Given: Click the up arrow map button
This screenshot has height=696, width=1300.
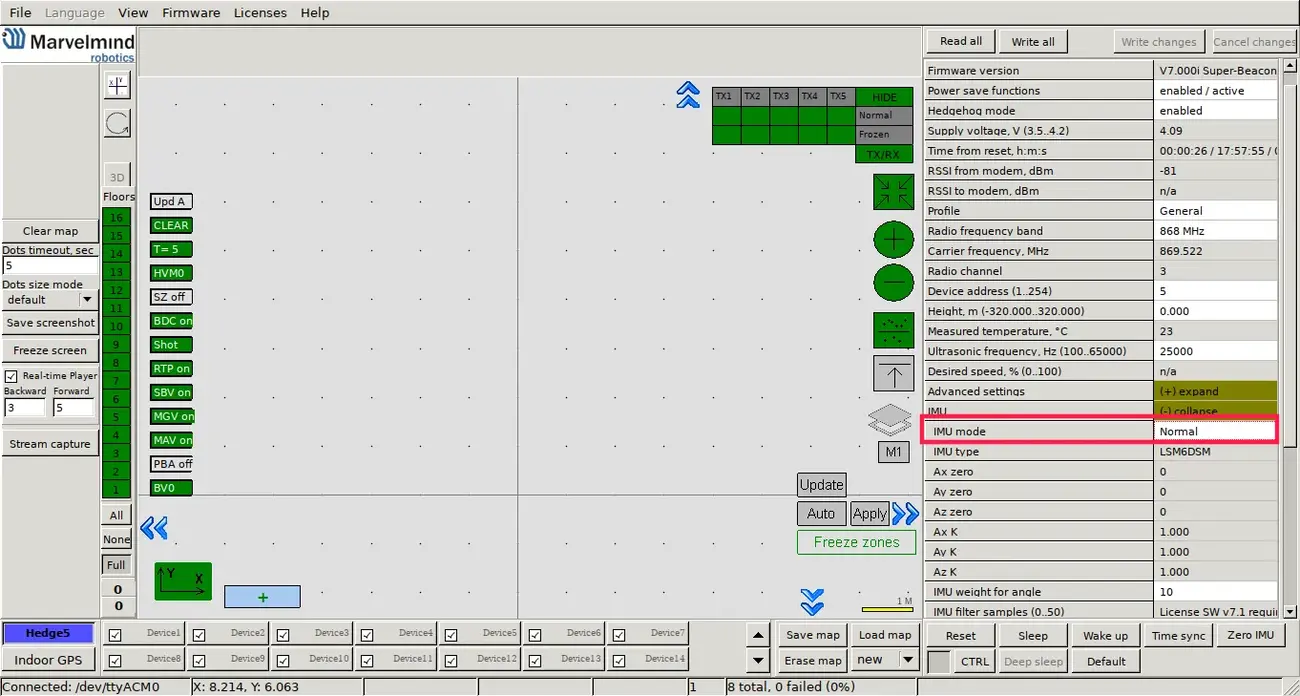Looking at the screenshot, I should [x=893, y=373].
